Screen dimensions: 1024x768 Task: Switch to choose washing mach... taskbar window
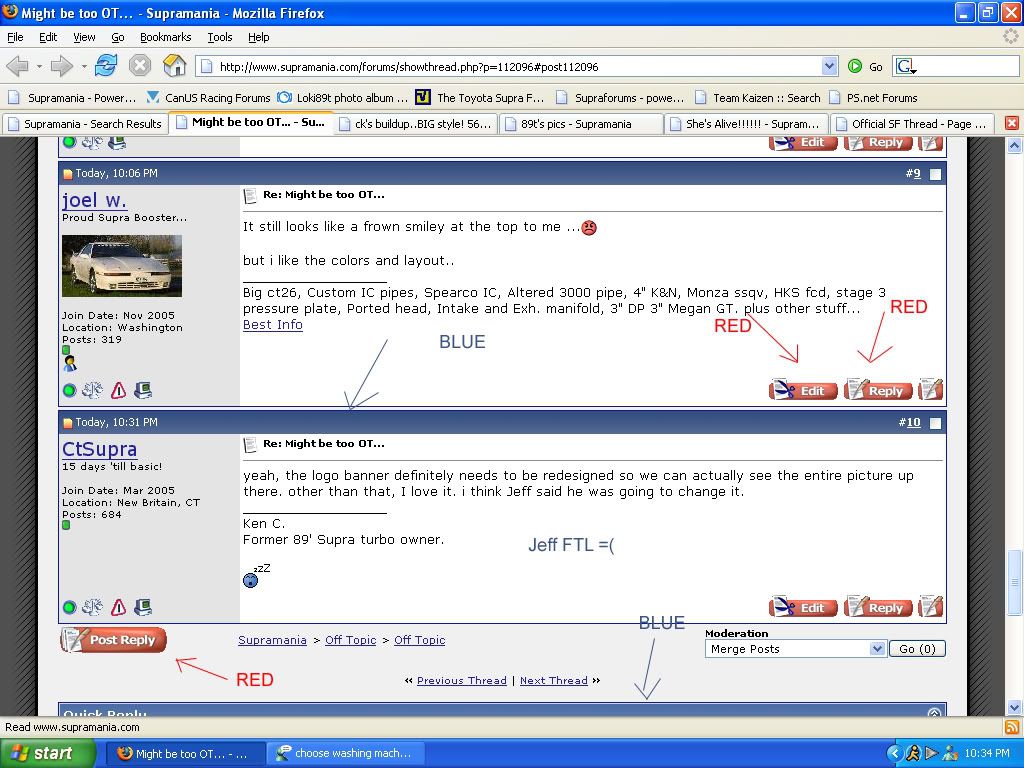[x=346, y=753]
